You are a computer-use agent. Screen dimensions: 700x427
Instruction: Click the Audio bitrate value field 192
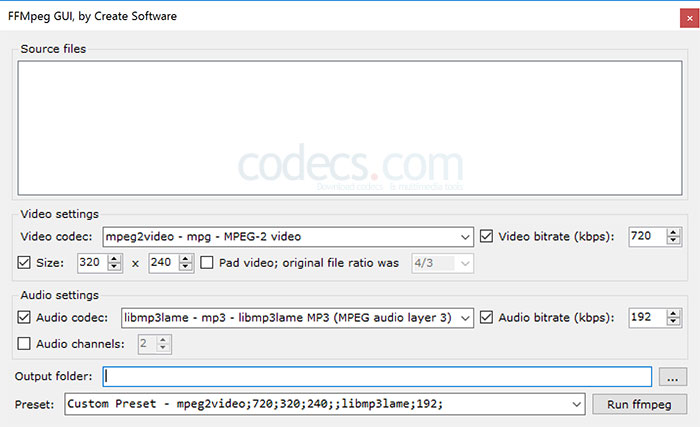point(647,318)
